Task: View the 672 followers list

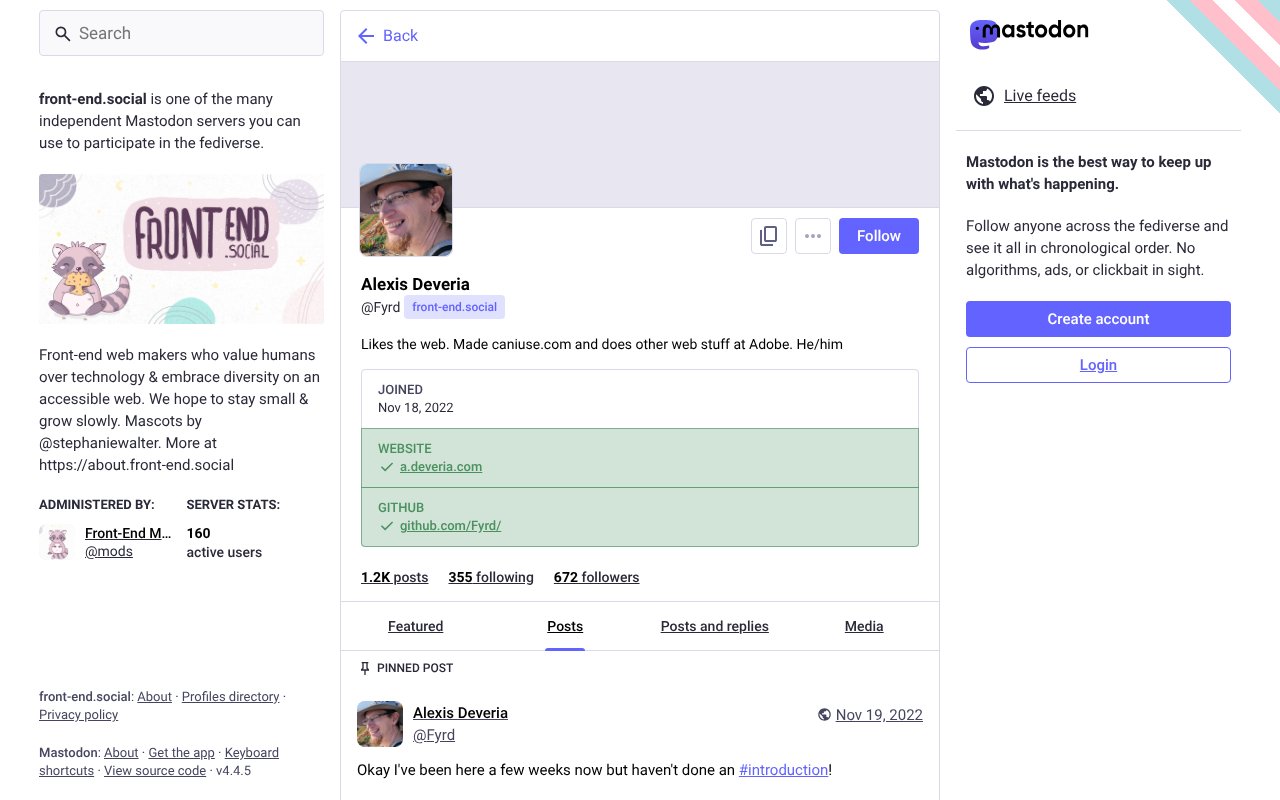Action: pos(596,577)
